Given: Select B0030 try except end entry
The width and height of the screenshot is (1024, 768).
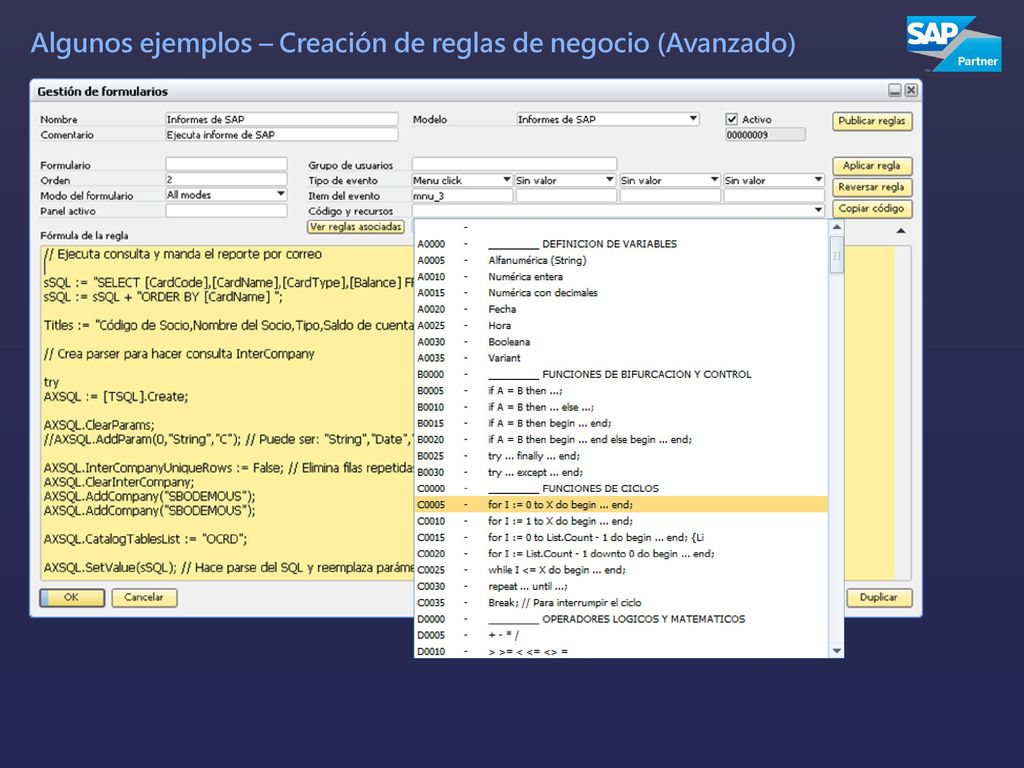Looking at the screenshot, I should click(x=621, y=472).
